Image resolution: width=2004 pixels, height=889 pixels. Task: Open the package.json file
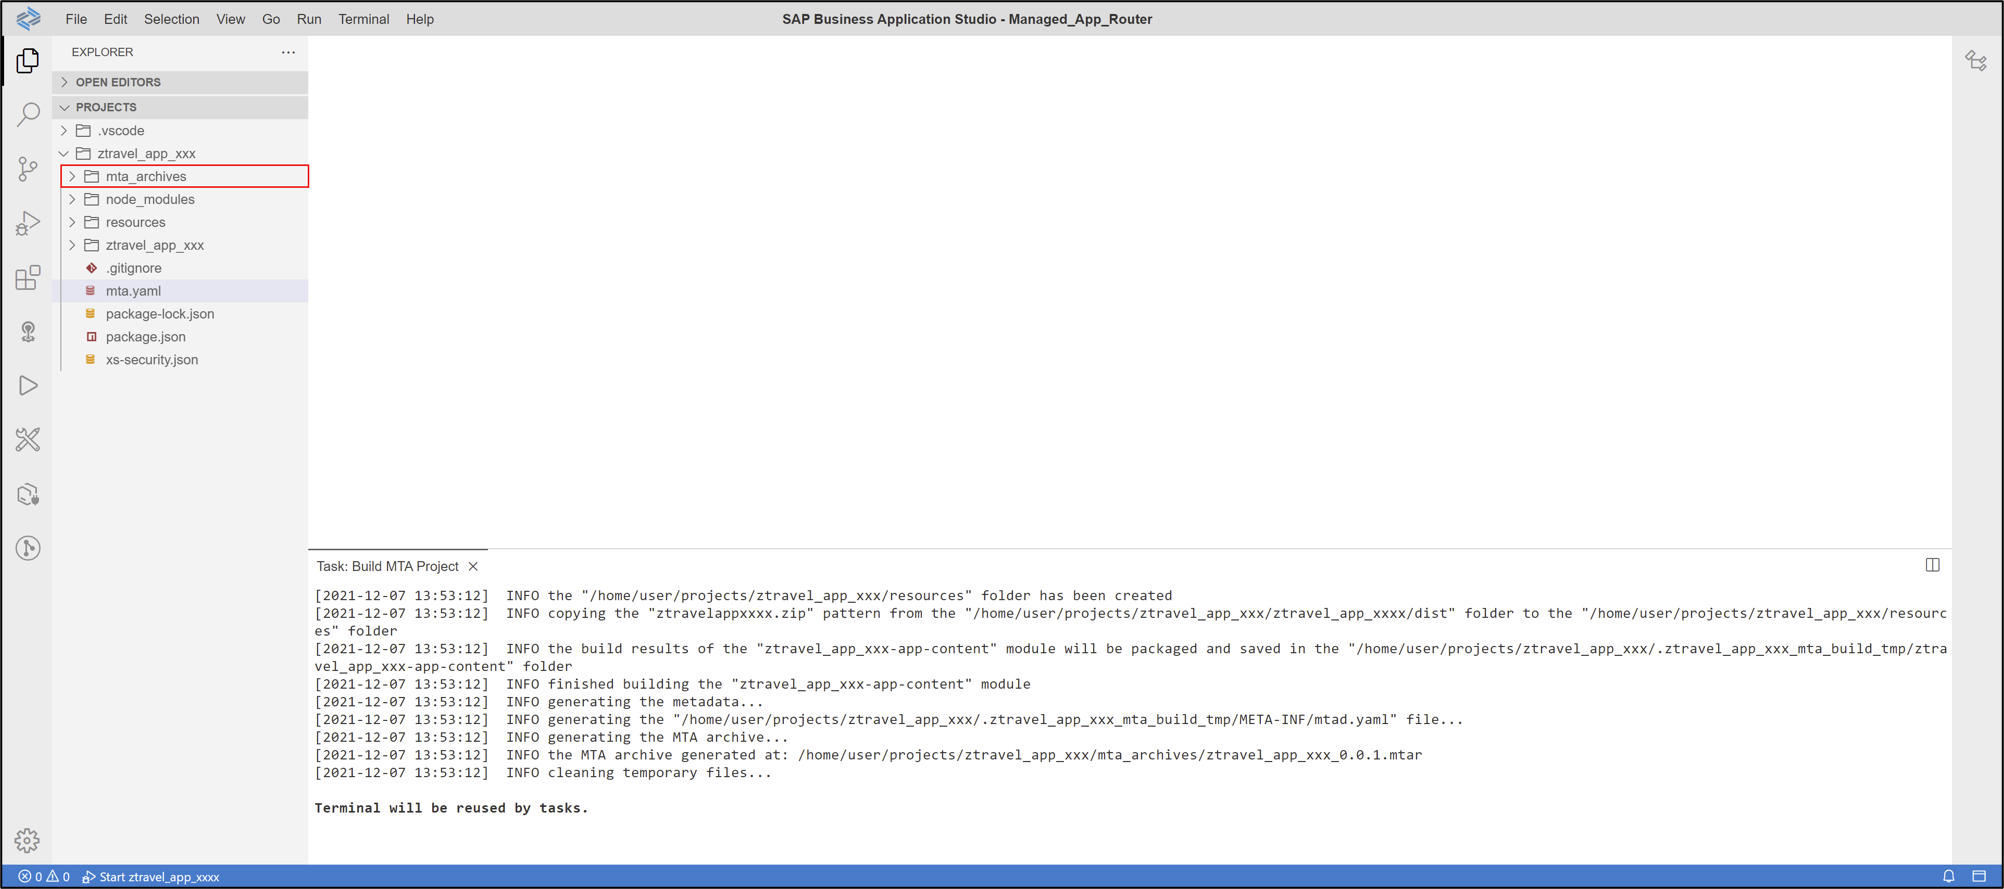coord(180,337)
